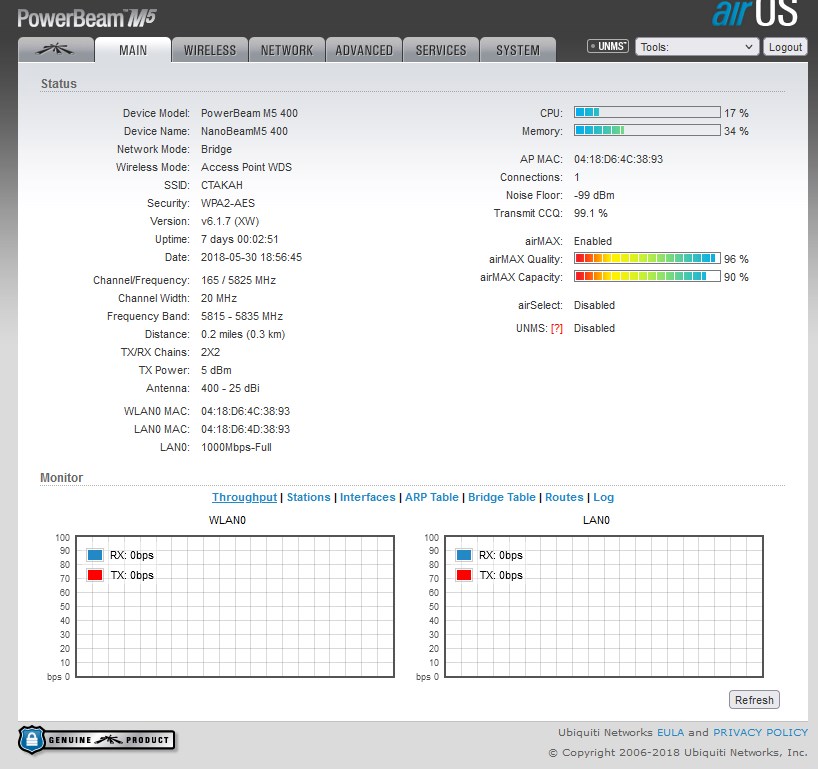Screen dimensions: 818x769
Task: Click device name value NanoBeamM5 400
Action: (x=244, y=131)
